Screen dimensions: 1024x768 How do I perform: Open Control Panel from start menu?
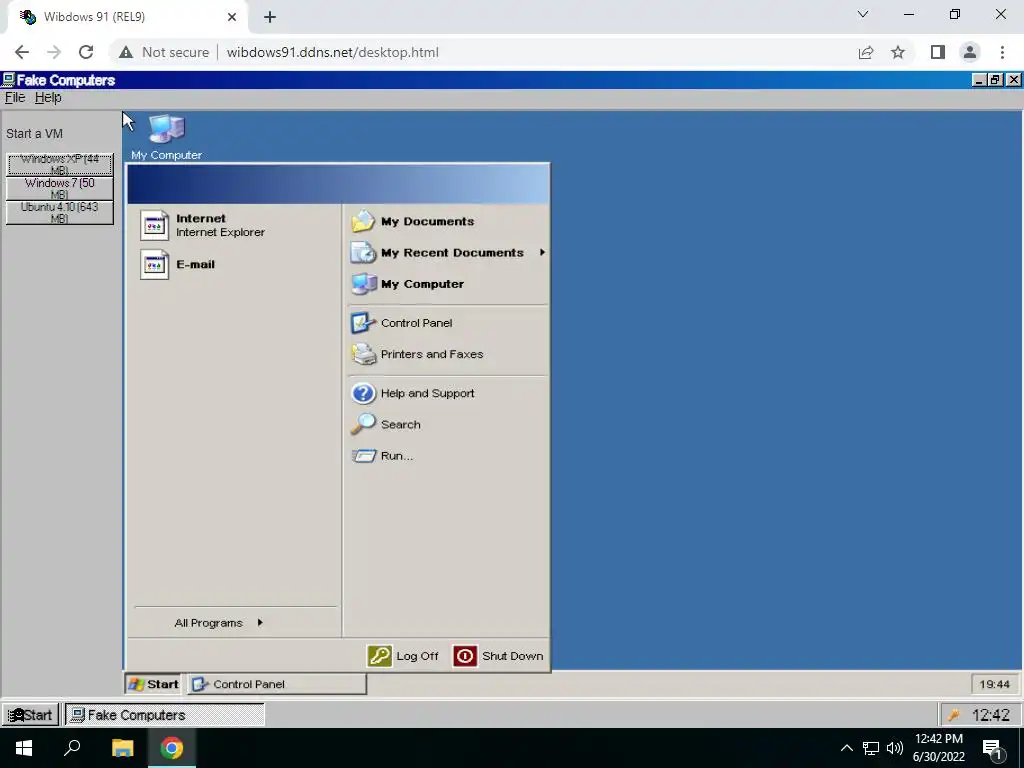point(402,323)
